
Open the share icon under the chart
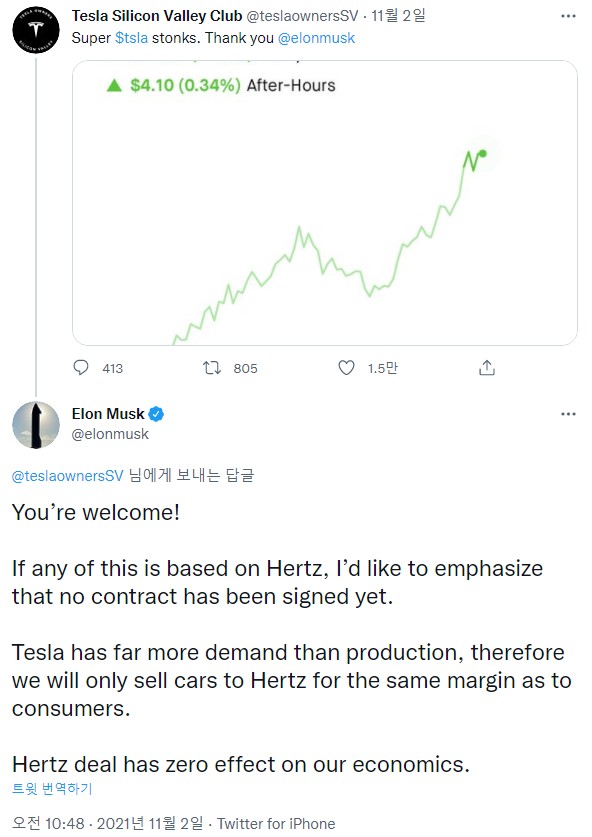pos(487,368)
